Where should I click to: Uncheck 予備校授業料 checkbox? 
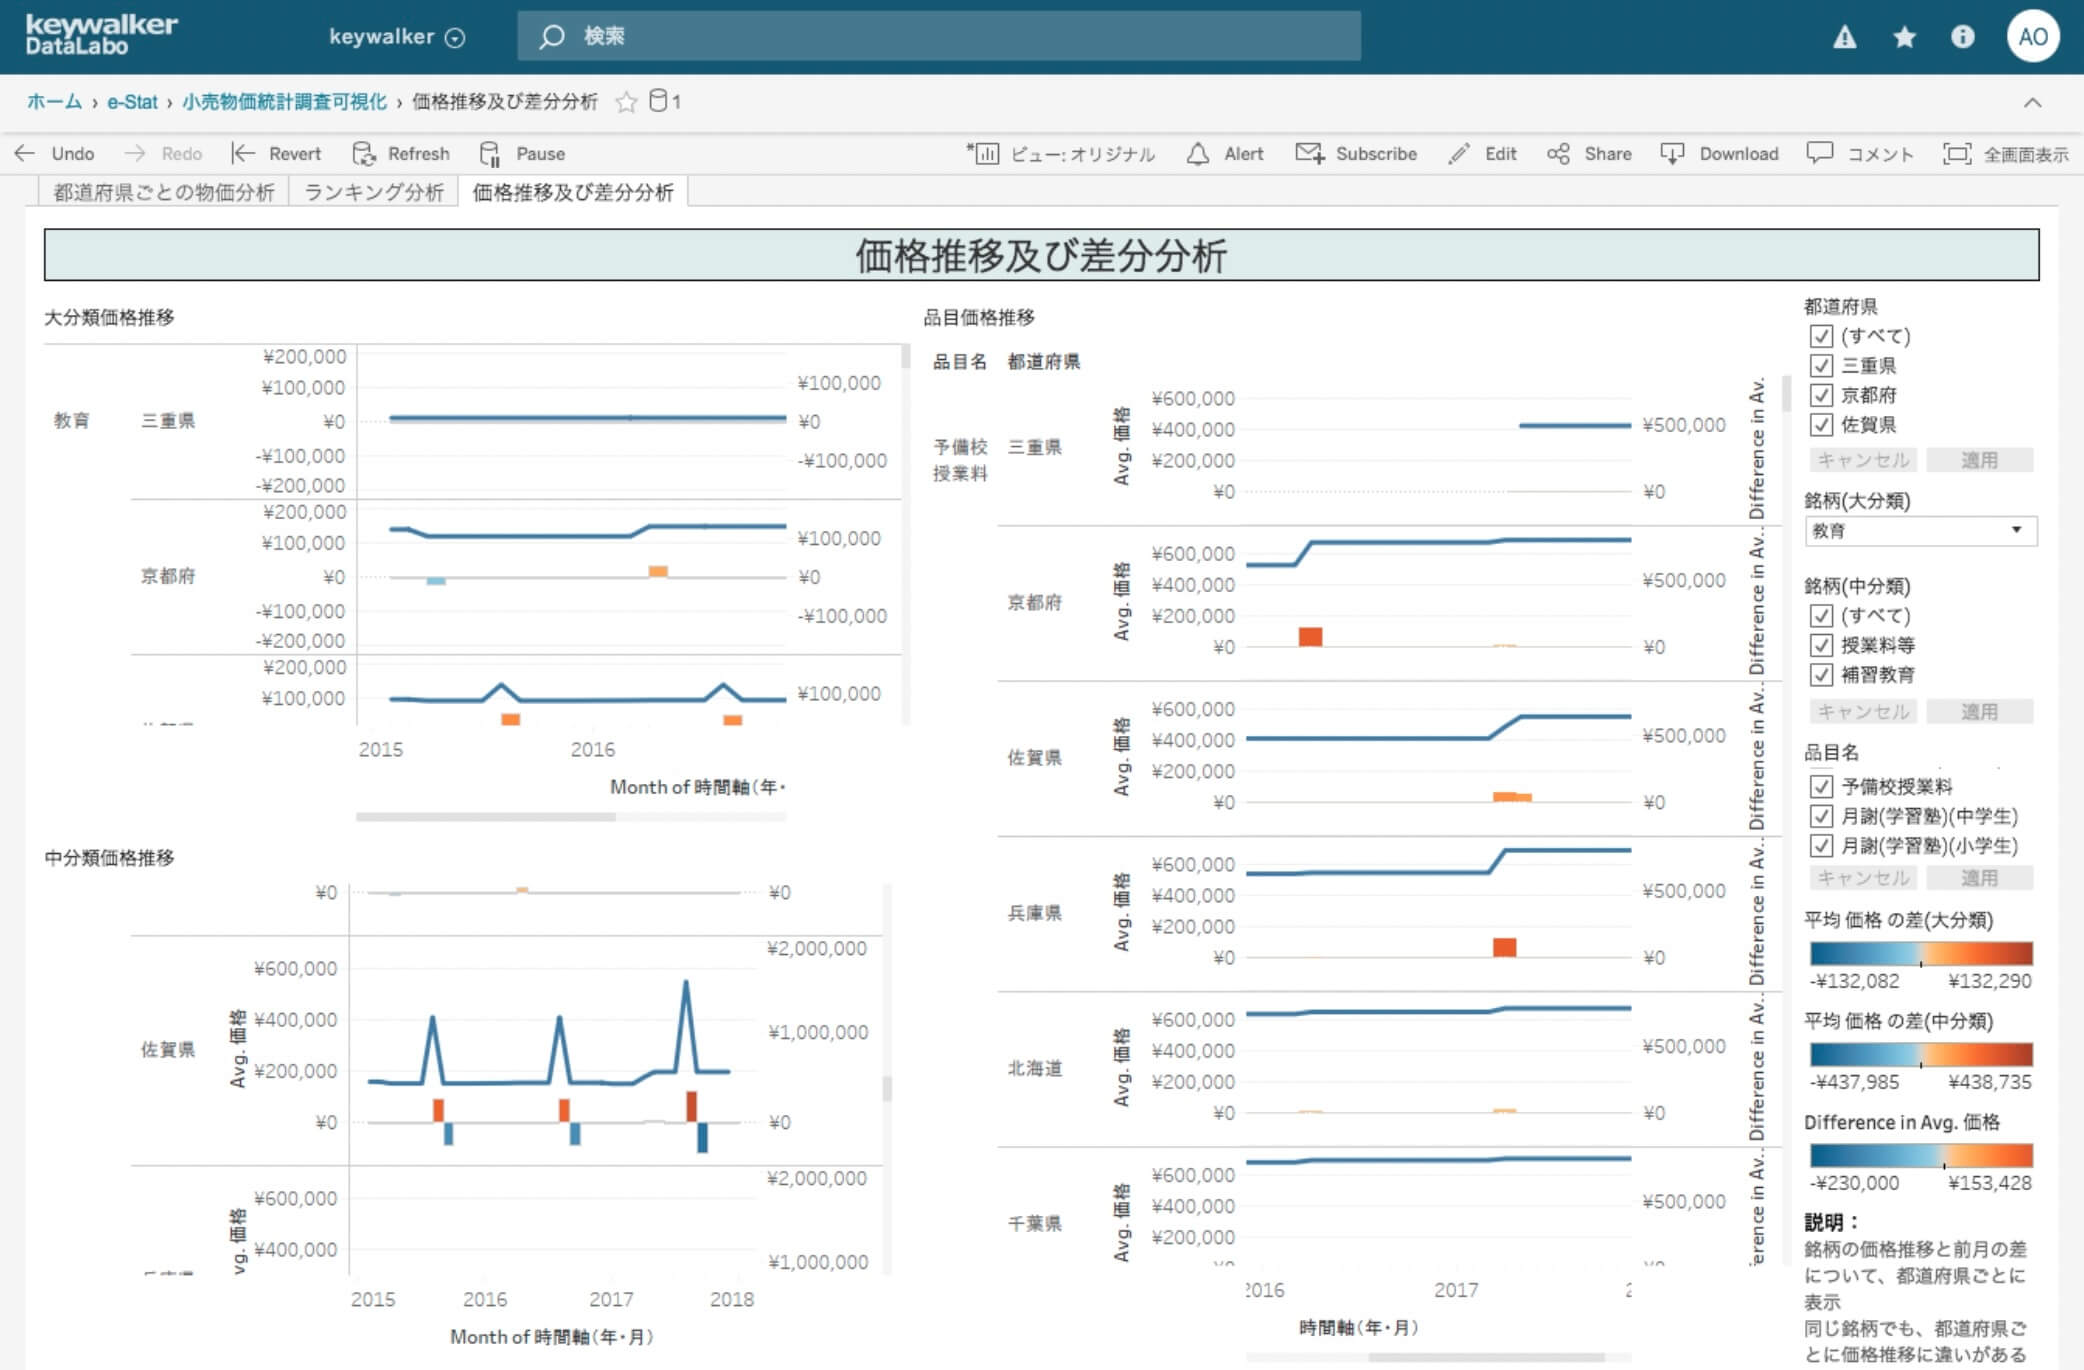1821,787
